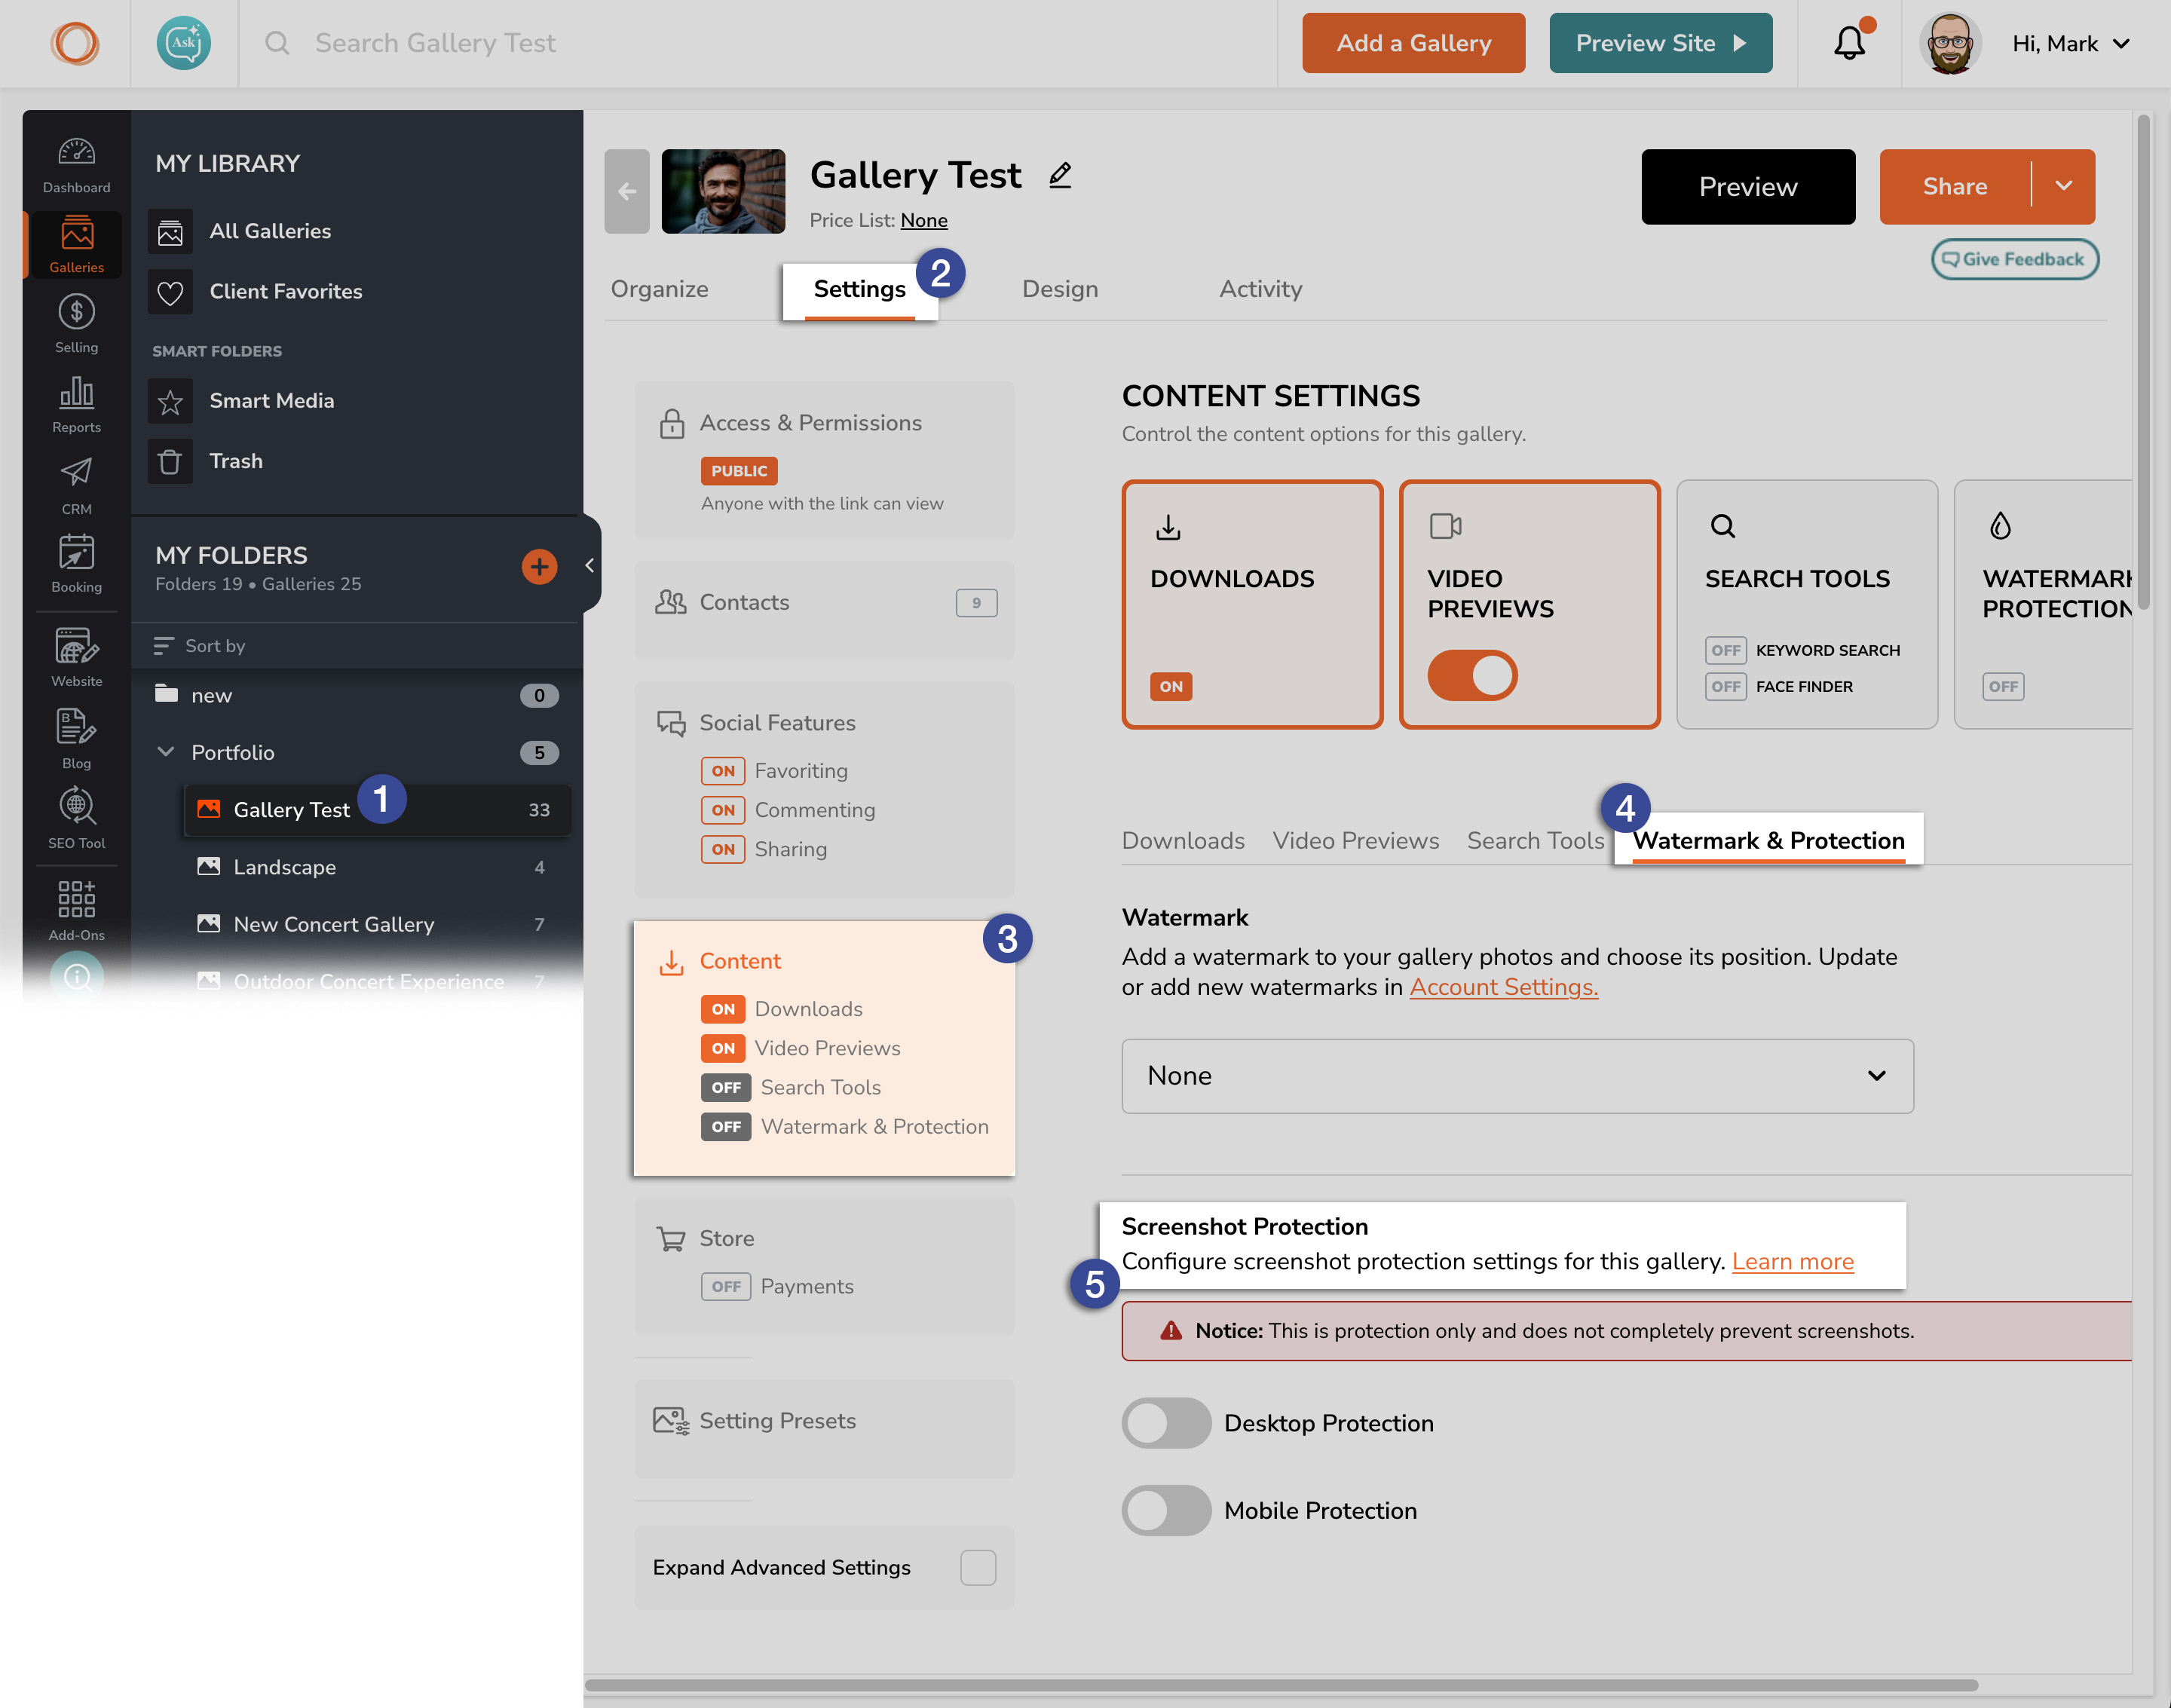This screenshot has width=2171, height=1708.
Task: Collapse the Portfolio folder
Action: click(x=166, y=752)
